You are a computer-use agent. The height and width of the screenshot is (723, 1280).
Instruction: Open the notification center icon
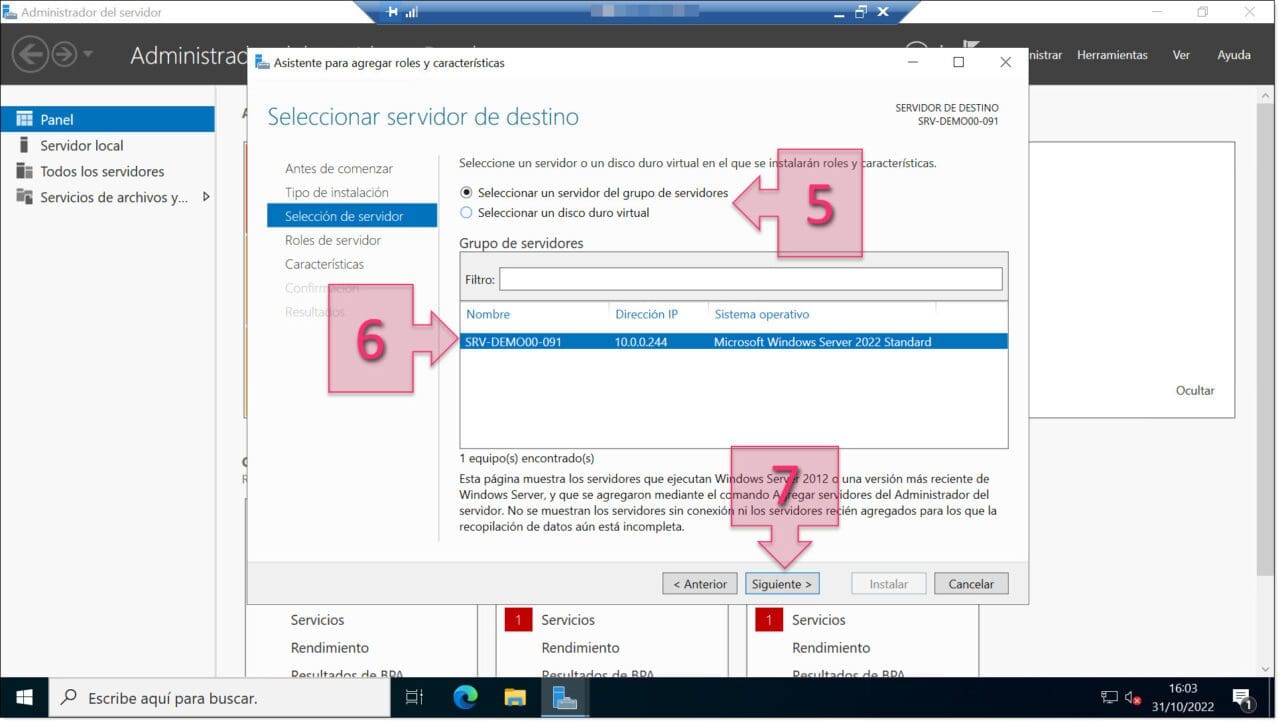(x=1243, y=698)
